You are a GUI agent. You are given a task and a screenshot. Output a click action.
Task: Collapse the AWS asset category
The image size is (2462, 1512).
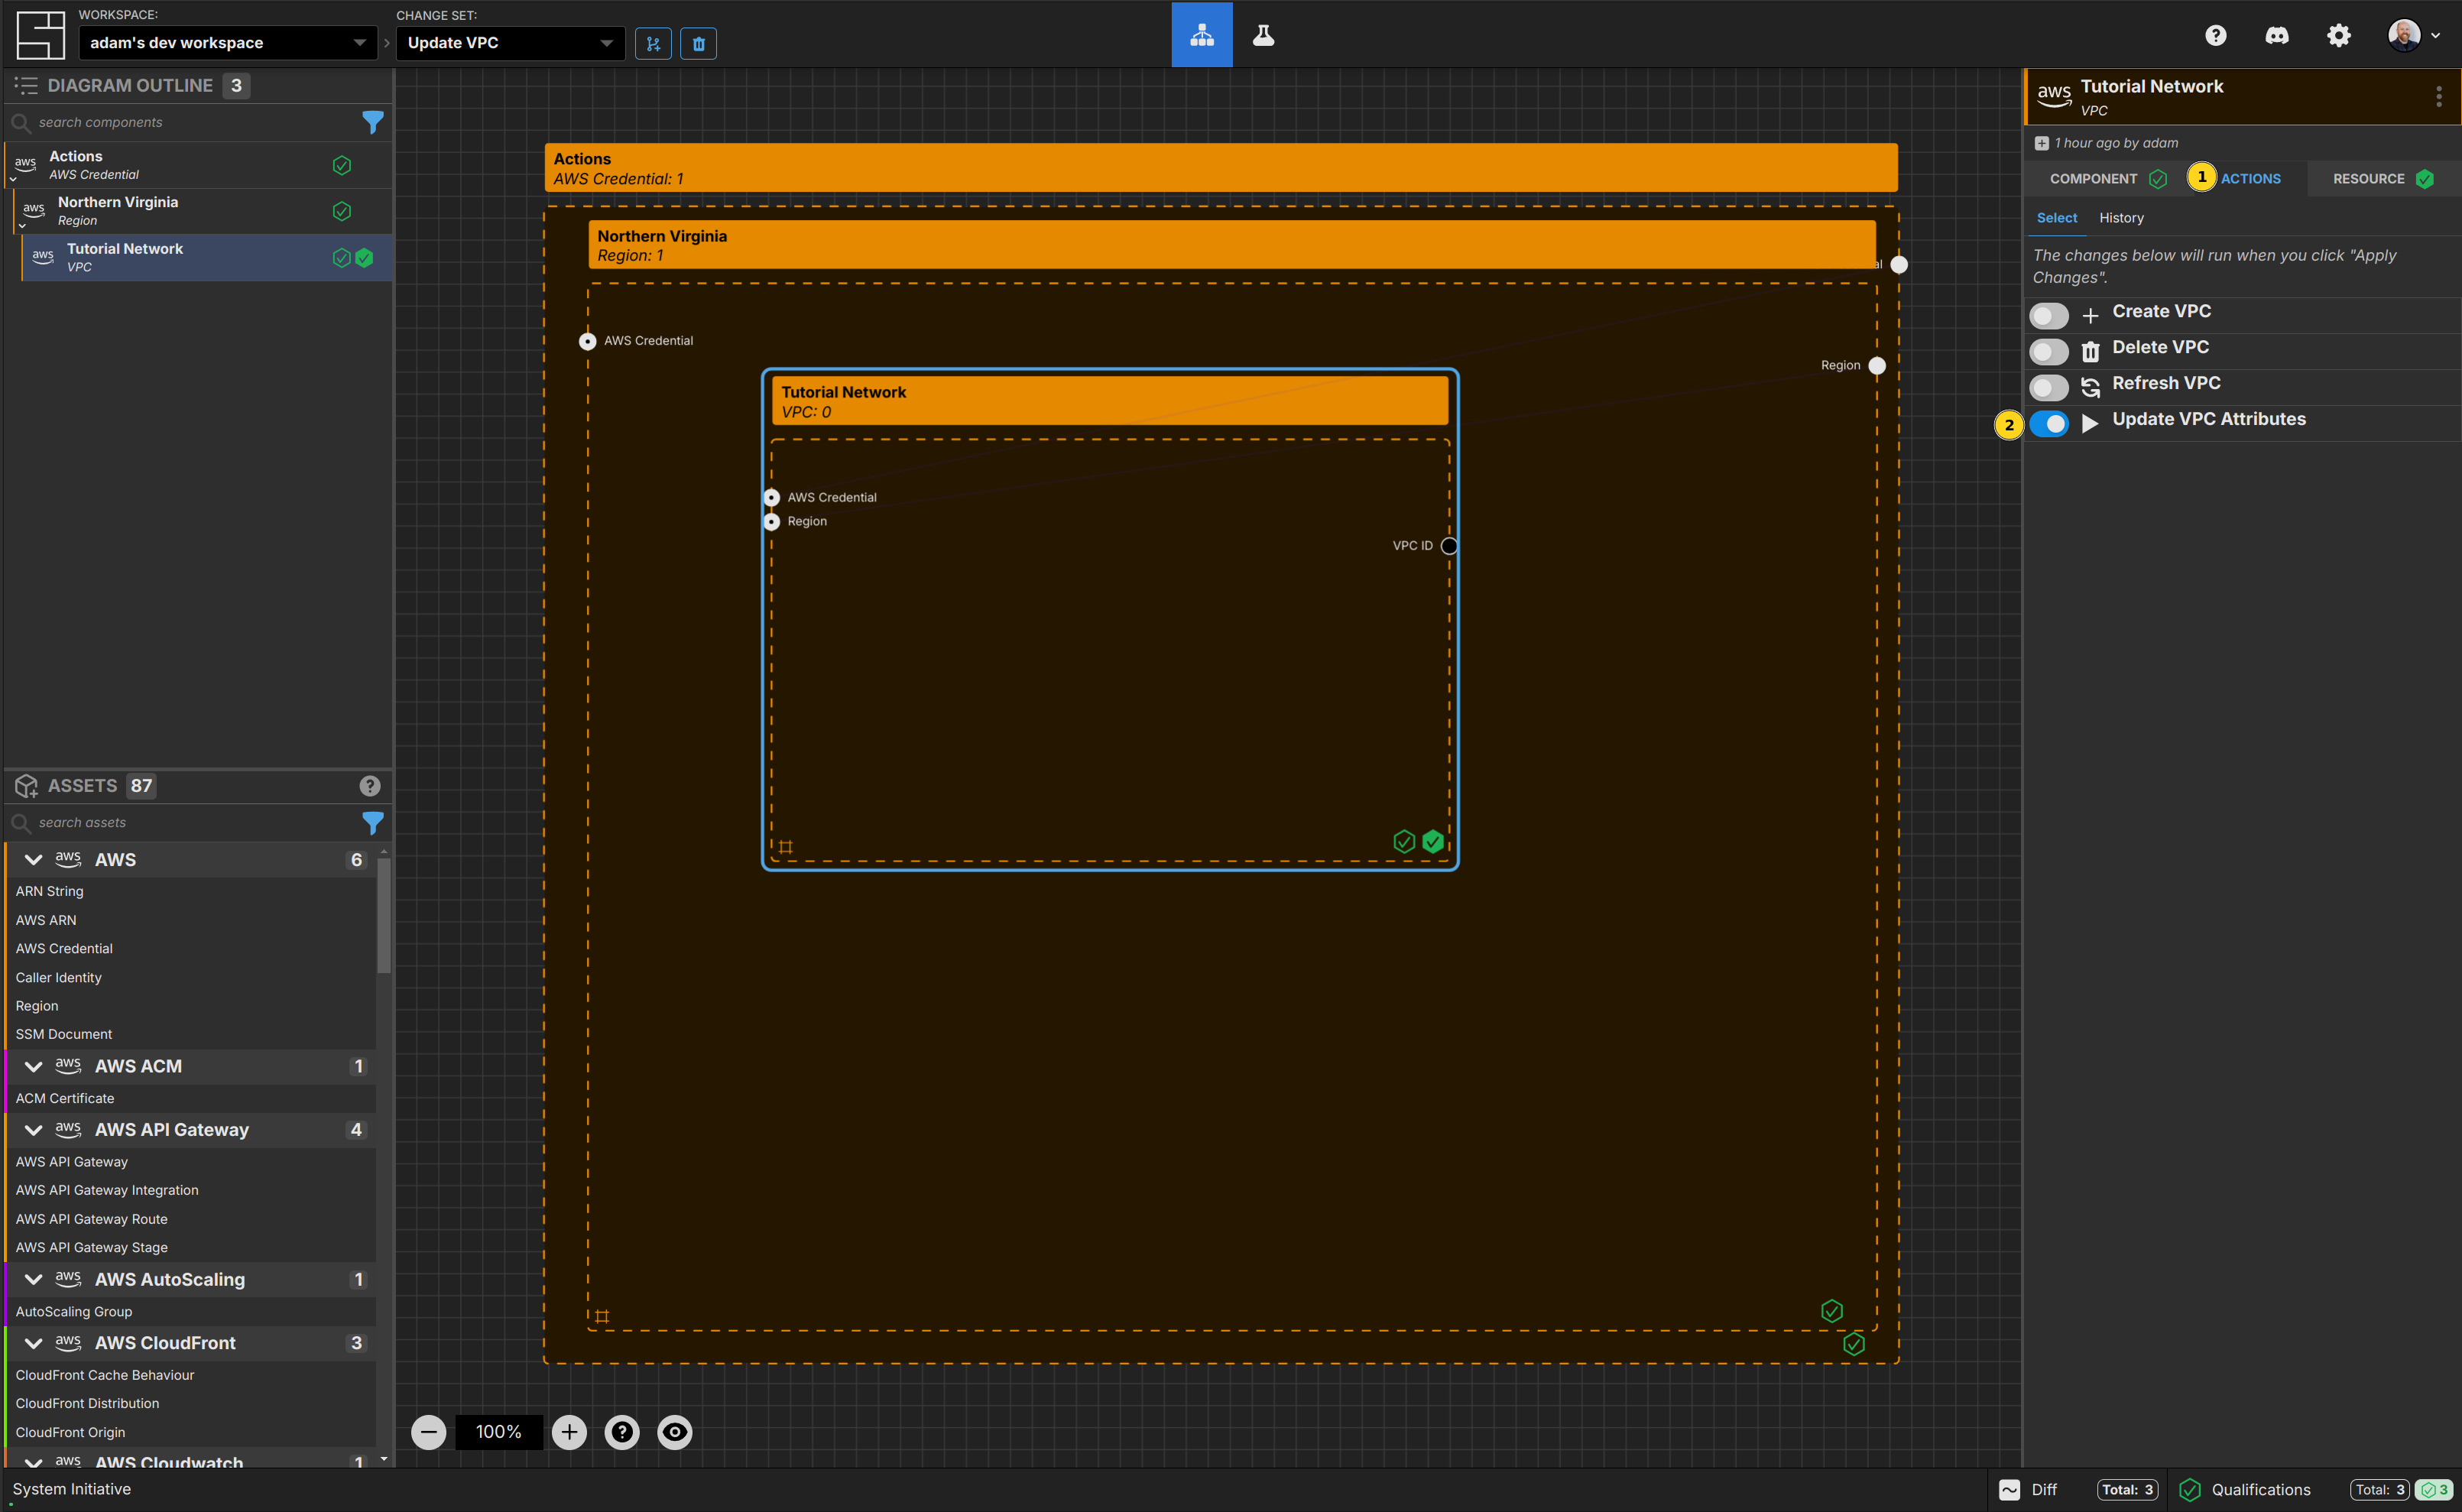pyautogui.click(x=33, y=860)
